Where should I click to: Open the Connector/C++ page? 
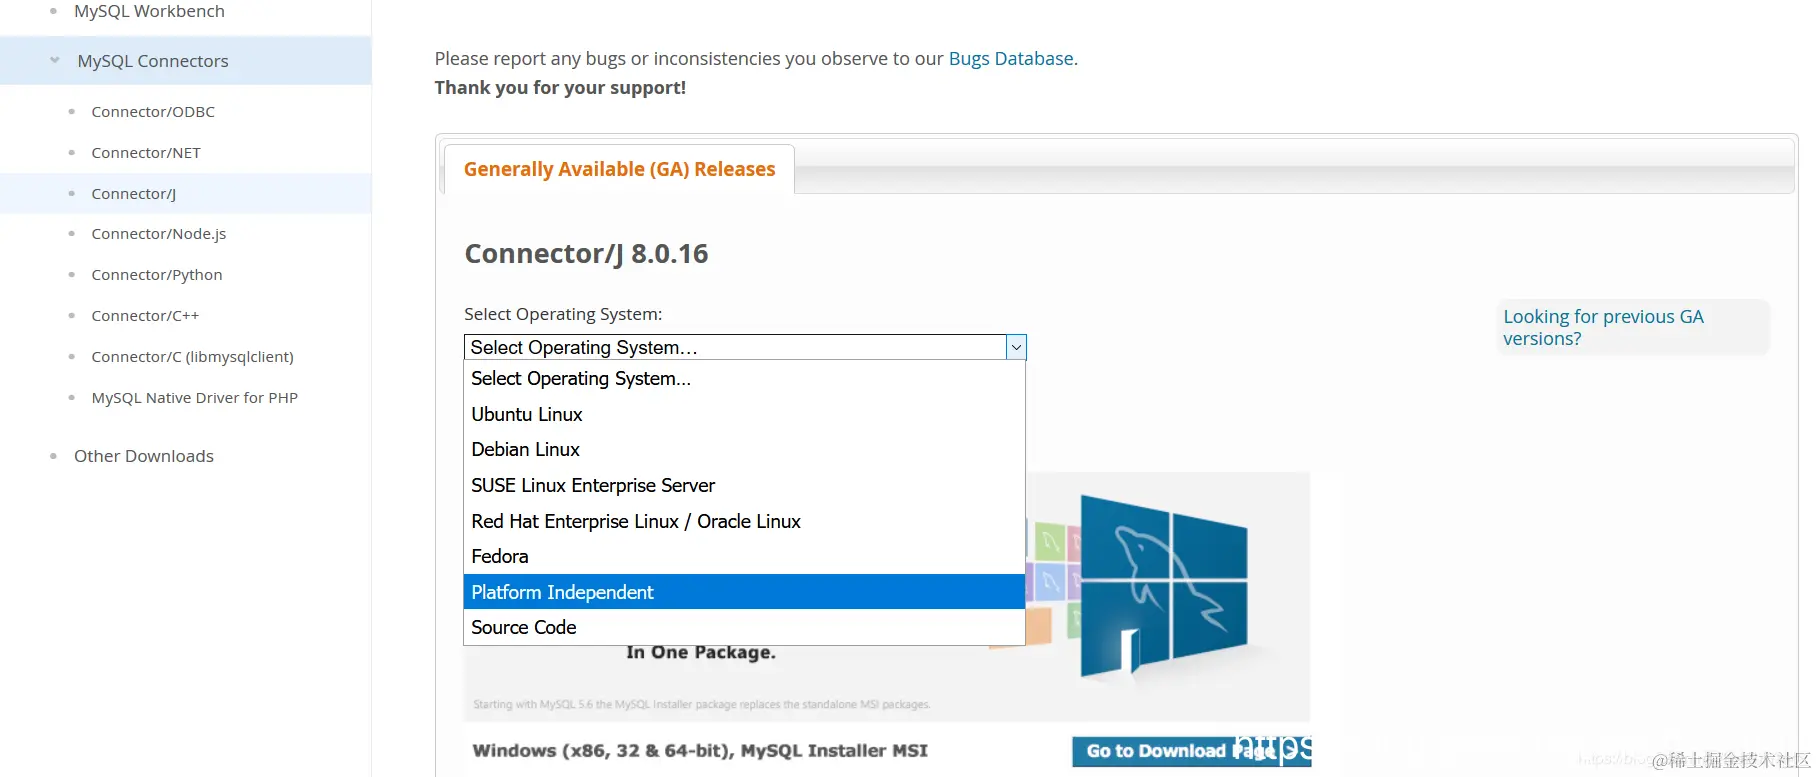coord(145,315)
